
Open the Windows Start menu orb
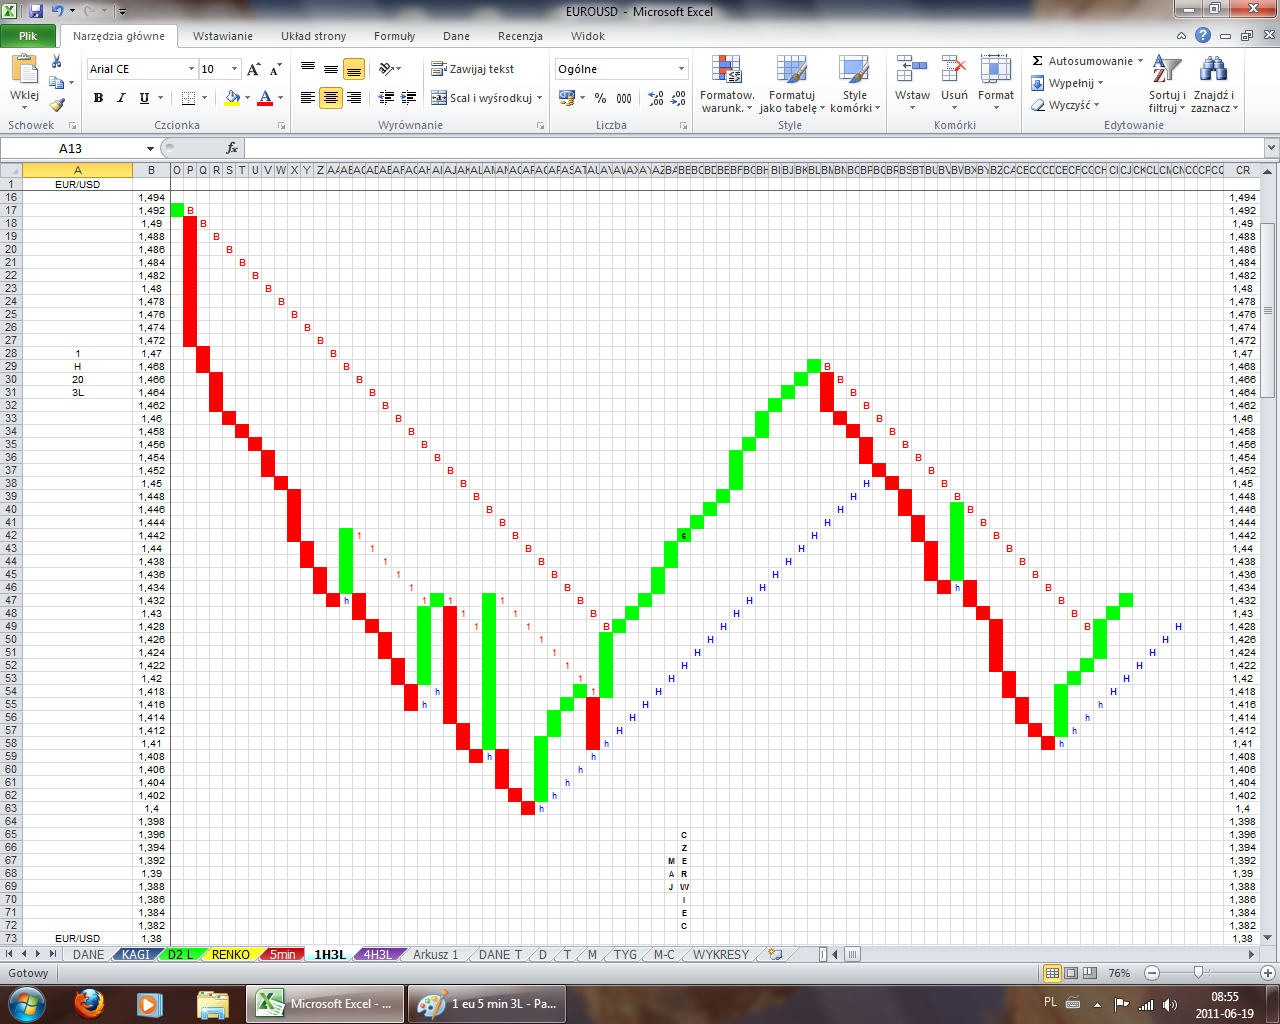pos(27,1003)
